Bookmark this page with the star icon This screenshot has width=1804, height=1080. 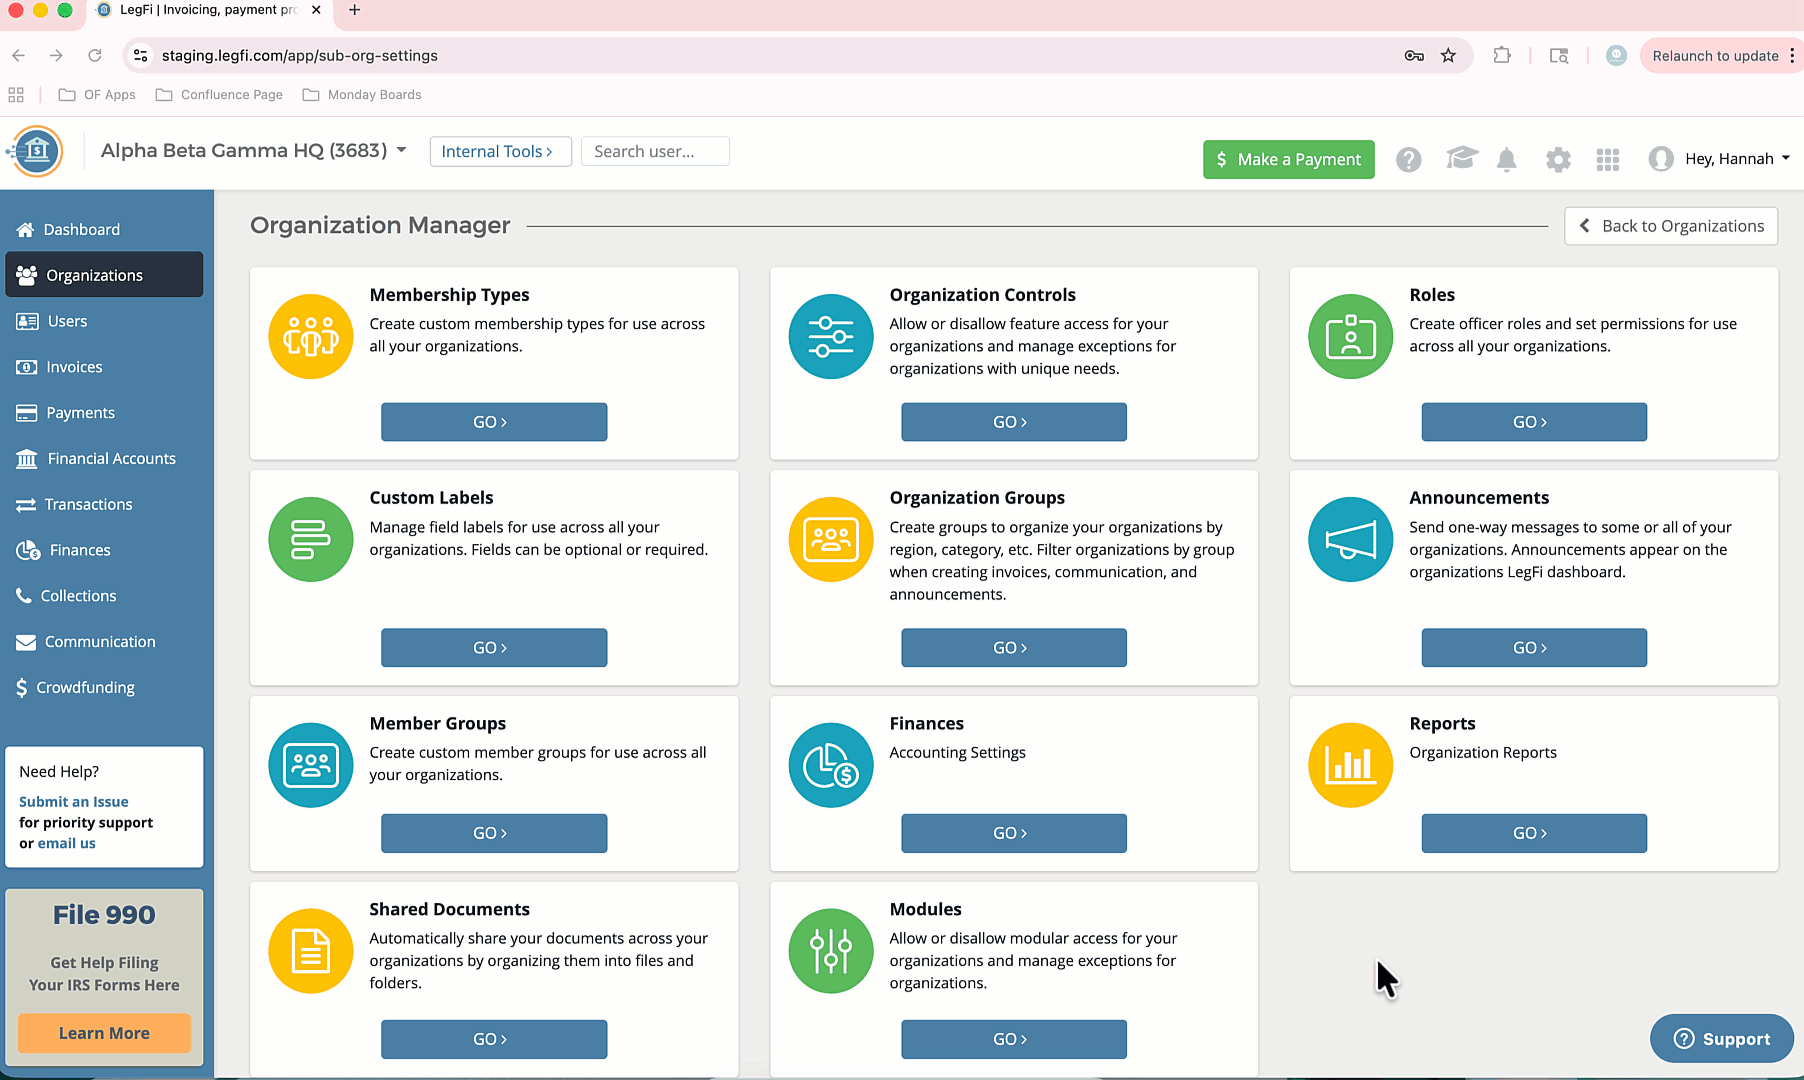tap(1448, 56)
